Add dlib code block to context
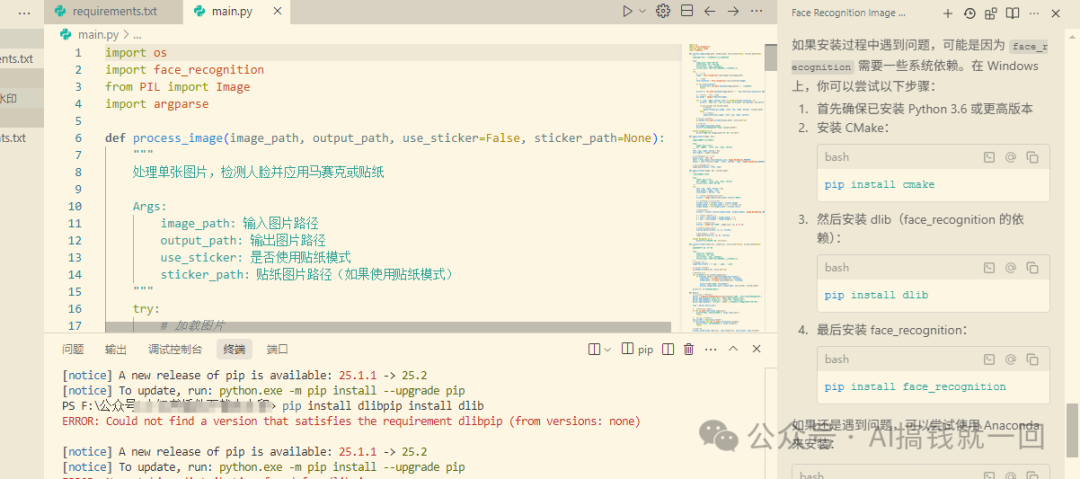 tap(1010, 267)
